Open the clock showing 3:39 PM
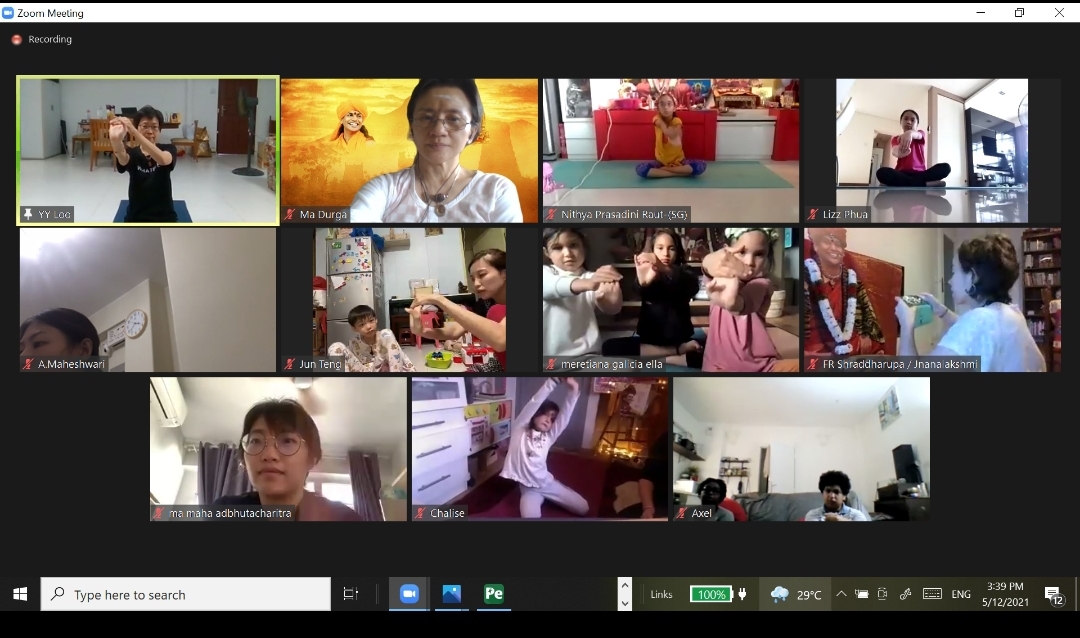Screen dimensions: 1080x638 click(x=1005, y=594)
